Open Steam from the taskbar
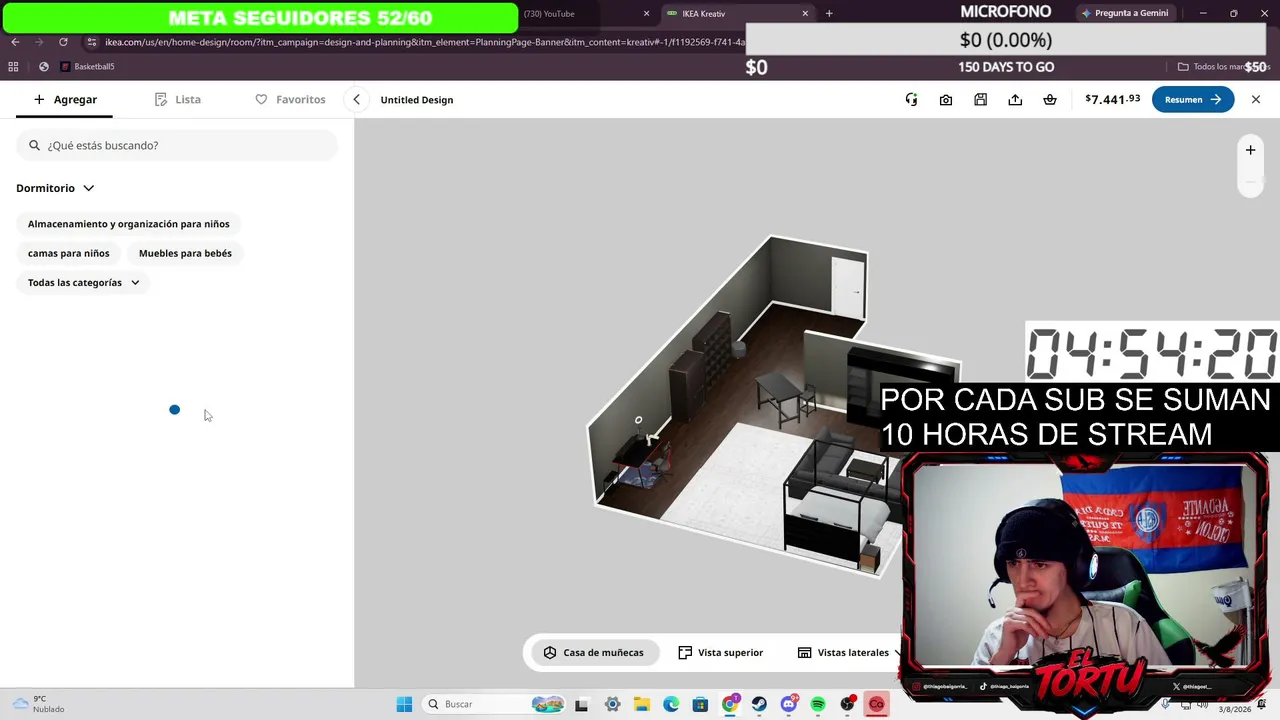1280x720 pixels. tap(759, 704)
